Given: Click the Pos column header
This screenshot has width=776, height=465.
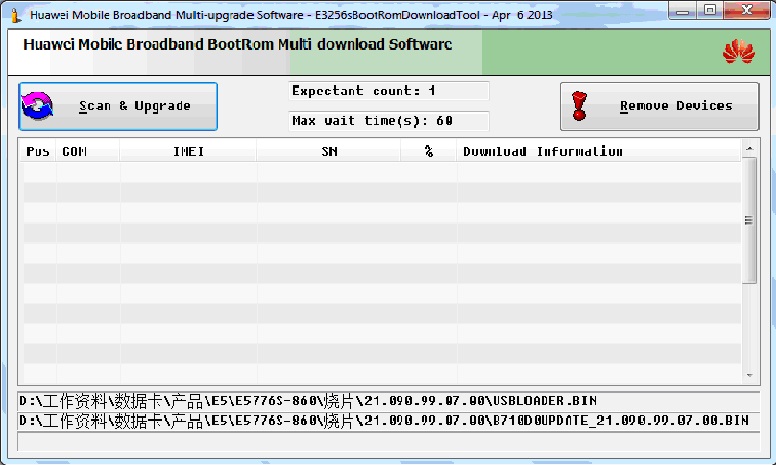Looking at the screenshot, I should tap(39, 152).
